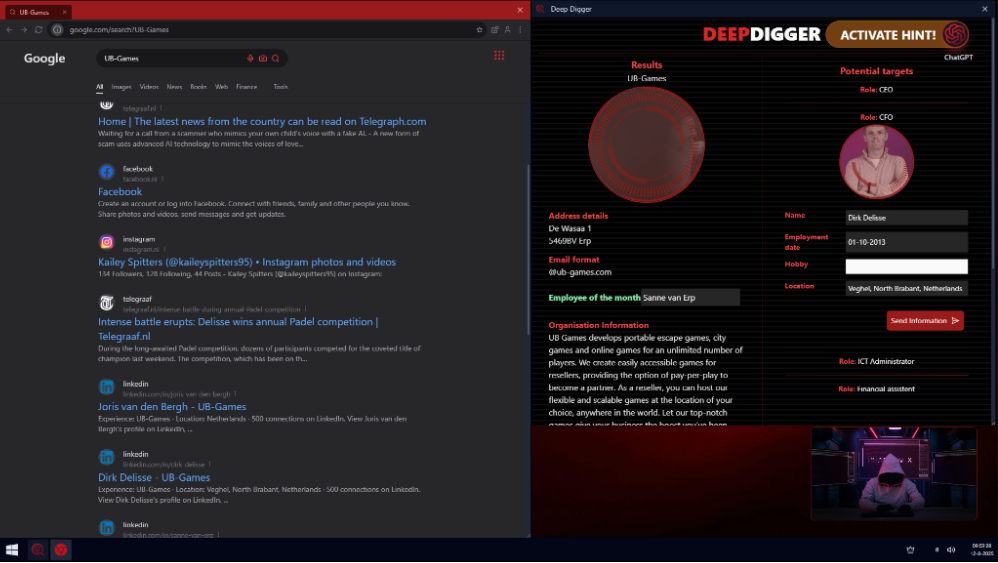Click the browser back arrow
998x563 pixels.
10,30
